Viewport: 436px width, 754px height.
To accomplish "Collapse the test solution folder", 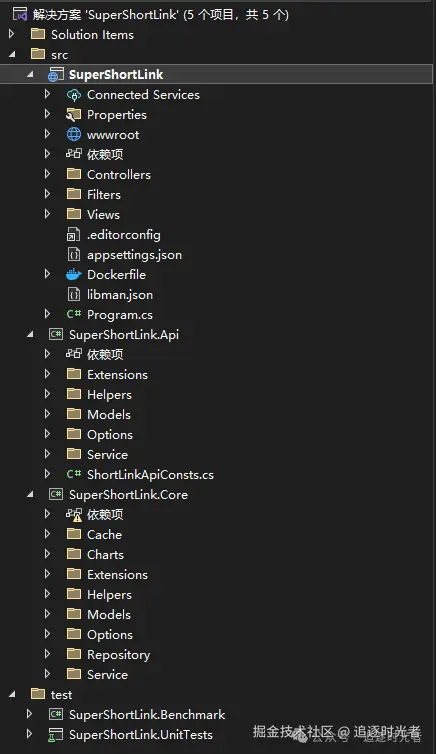I will pos(12,694).
